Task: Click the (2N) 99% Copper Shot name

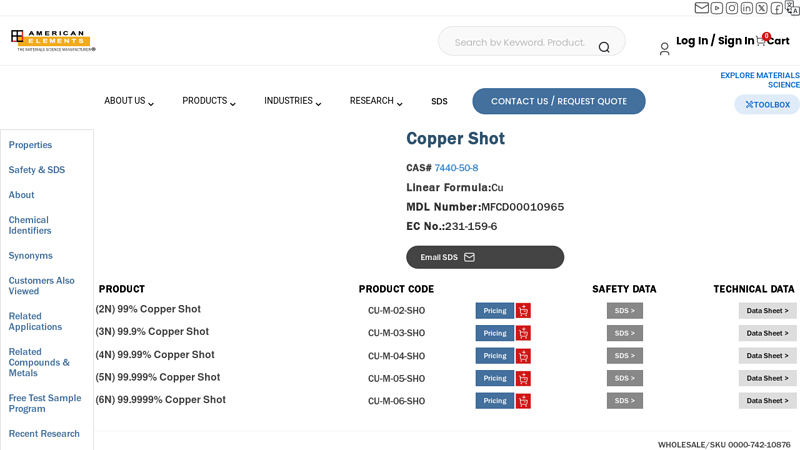Action: [148, 309]
